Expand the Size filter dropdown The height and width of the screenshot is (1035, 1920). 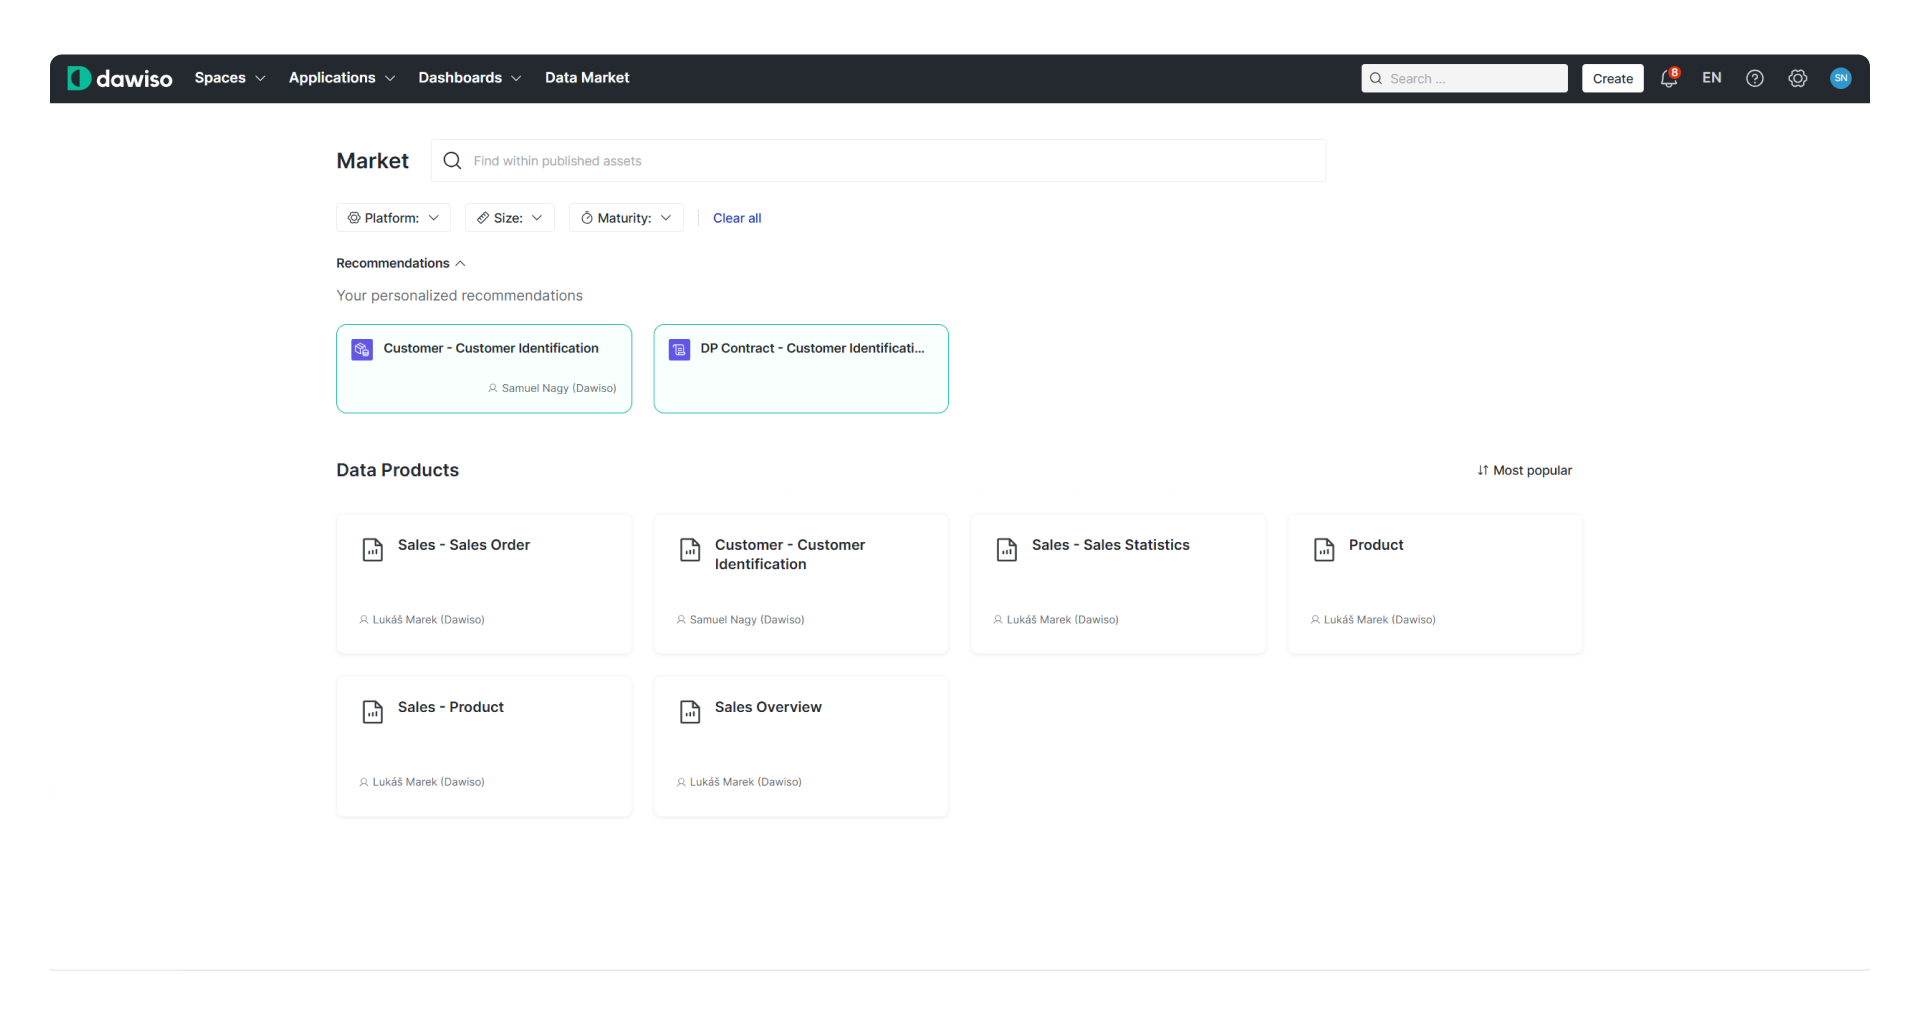509,218
